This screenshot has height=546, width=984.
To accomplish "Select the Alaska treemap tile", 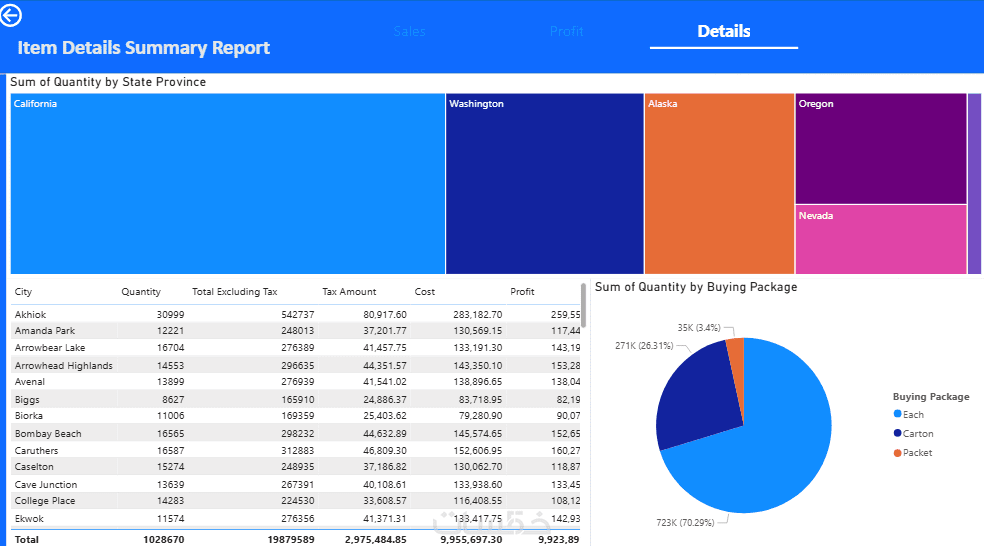I will 719,184.
